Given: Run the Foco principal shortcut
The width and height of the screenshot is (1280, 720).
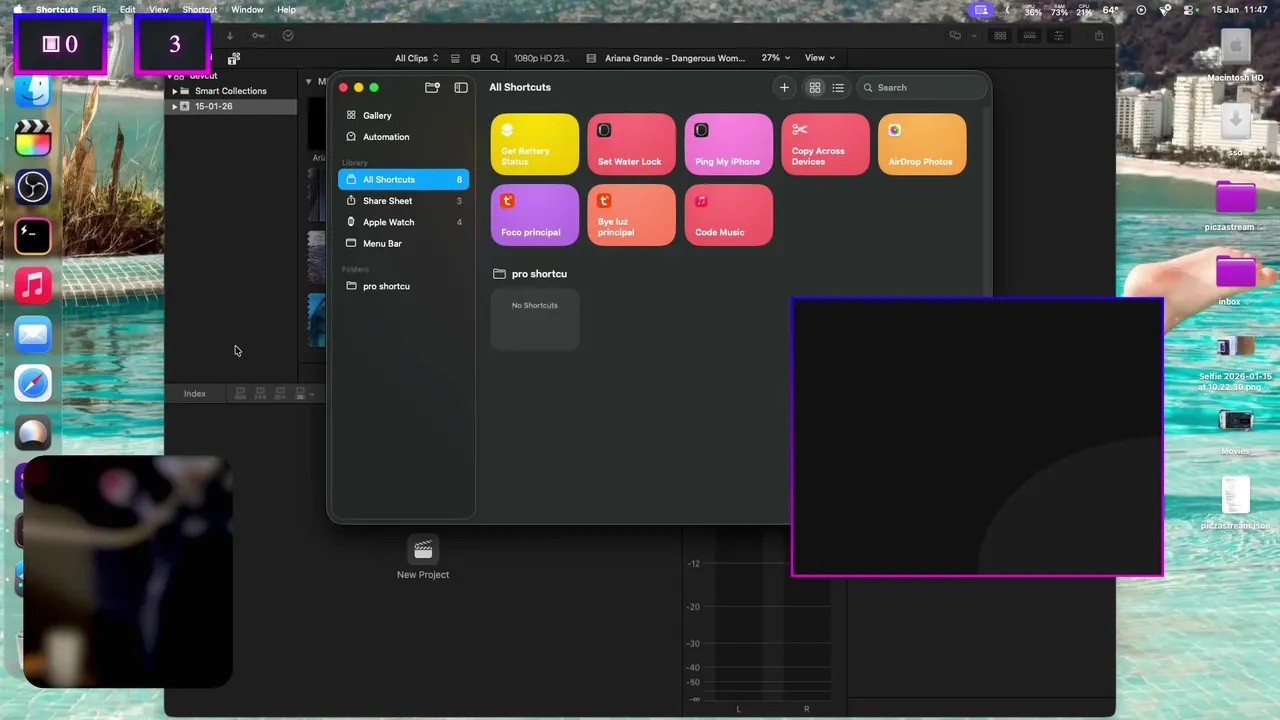Looking at the screenshot, I should (535, 215).
